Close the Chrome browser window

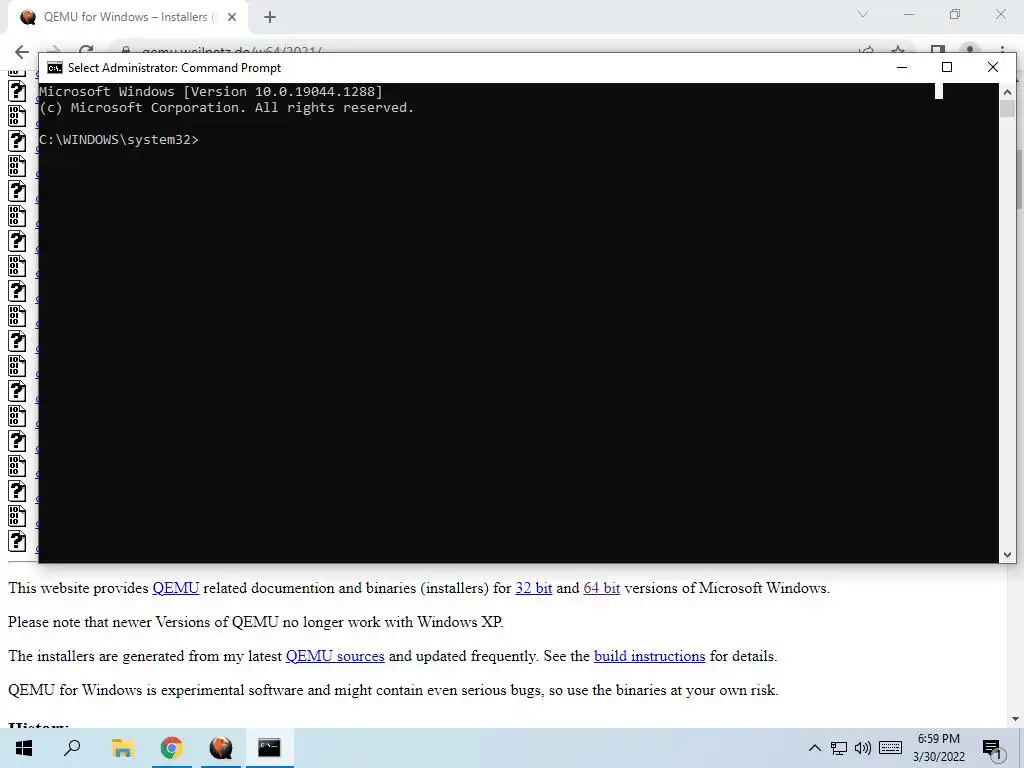pos(1000,14)
